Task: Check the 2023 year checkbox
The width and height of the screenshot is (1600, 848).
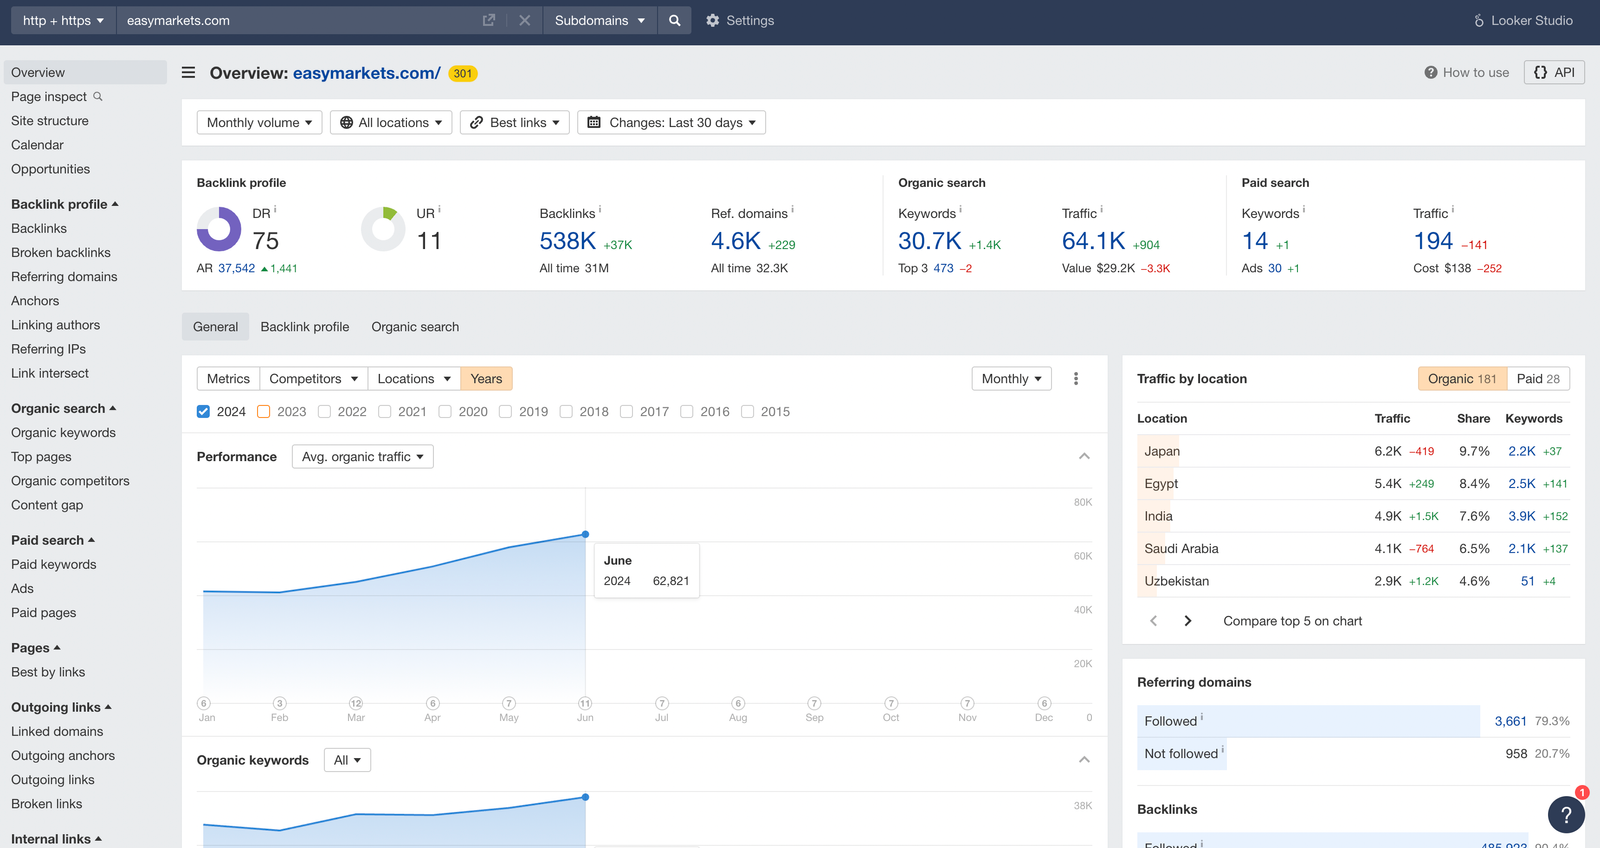Action: click(x=264, y=411)
